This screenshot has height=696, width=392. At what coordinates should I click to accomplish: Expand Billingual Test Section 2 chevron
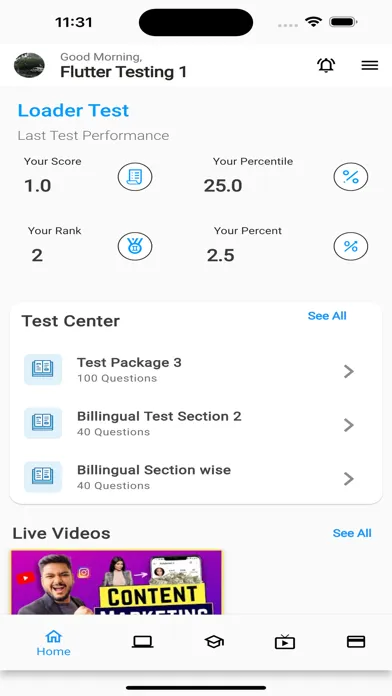point(349,425)
